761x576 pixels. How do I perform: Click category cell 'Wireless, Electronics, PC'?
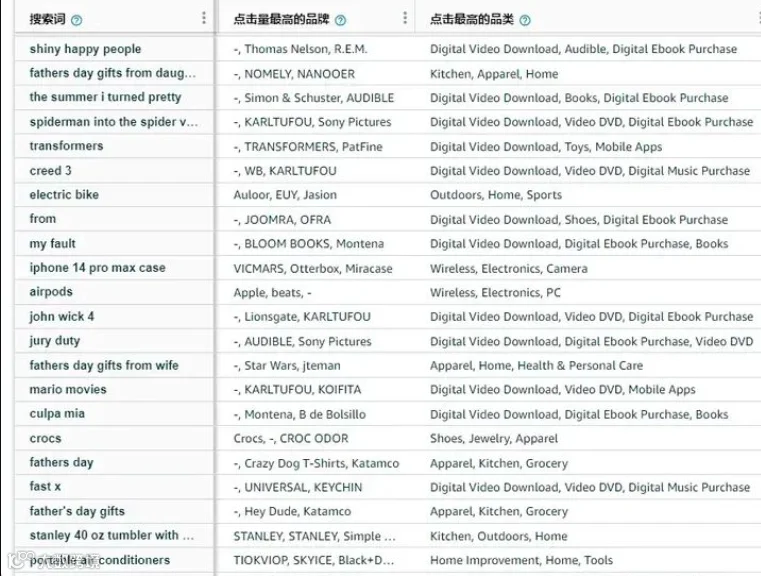495,293
